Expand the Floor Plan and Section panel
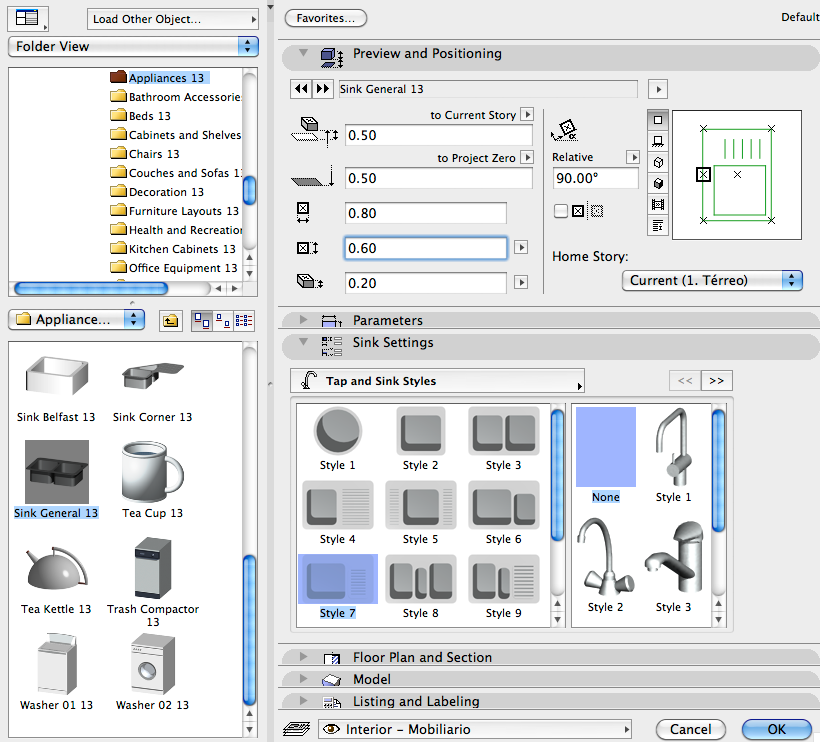Image resolution: width=820 pixels, height=742 pixels. point(303,657)
